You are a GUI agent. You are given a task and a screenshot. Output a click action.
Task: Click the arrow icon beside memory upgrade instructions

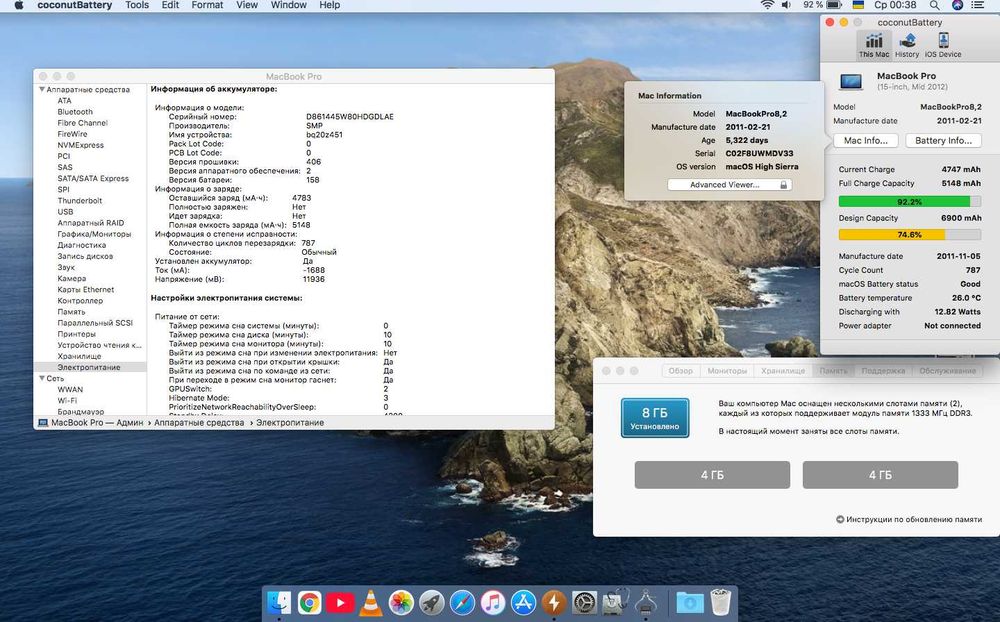click(x=840, y=519)
